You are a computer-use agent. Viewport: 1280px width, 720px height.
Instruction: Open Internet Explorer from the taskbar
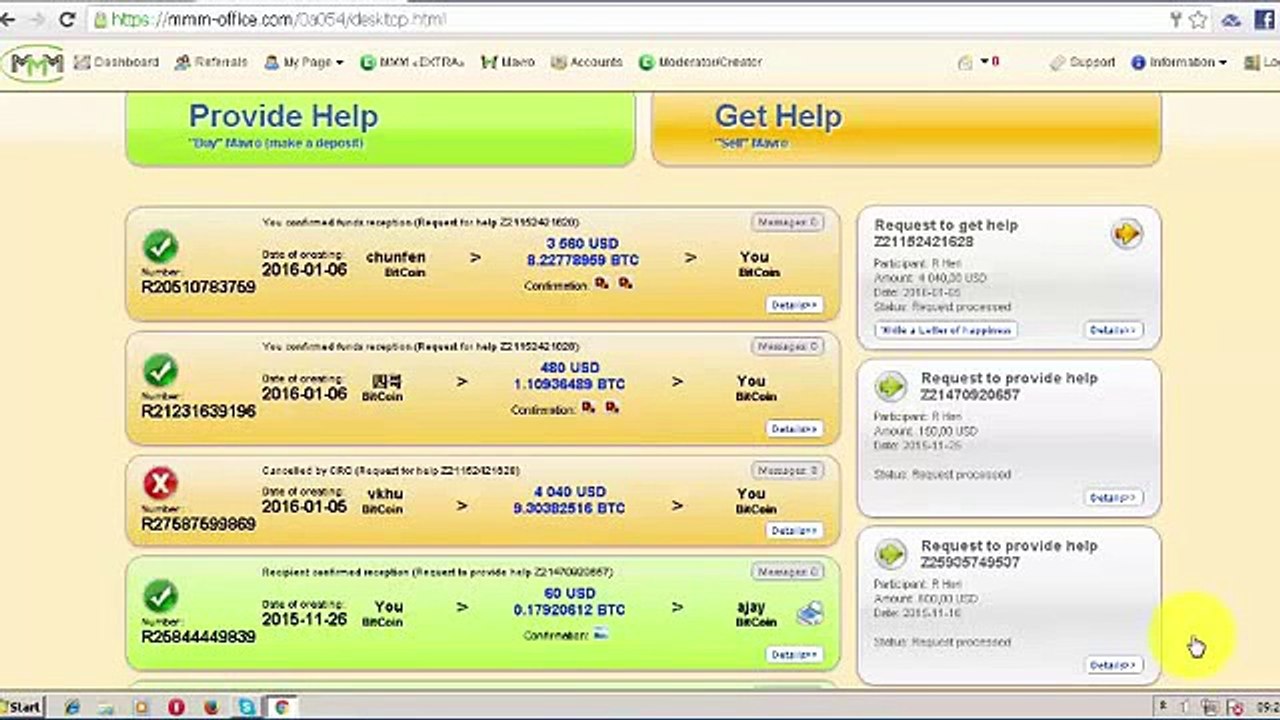point(72,707)
